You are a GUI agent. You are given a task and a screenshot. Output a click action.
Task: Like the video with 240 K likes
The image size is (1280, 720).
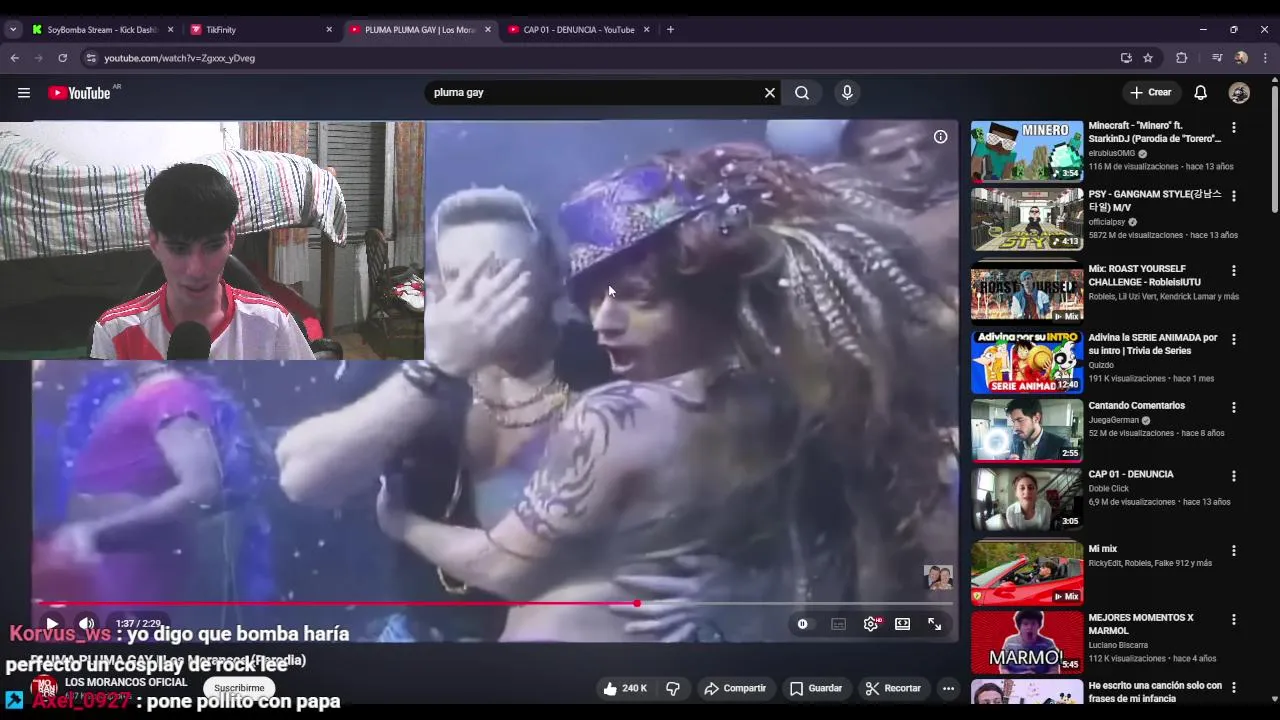tap(625, 688)
